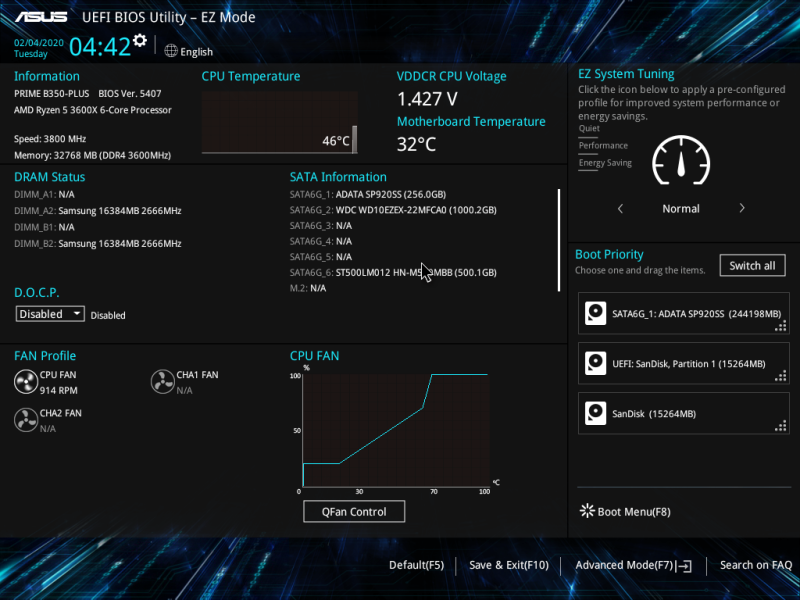
Task: Select the Quiet tuning profile
Action: pos(589,129)
